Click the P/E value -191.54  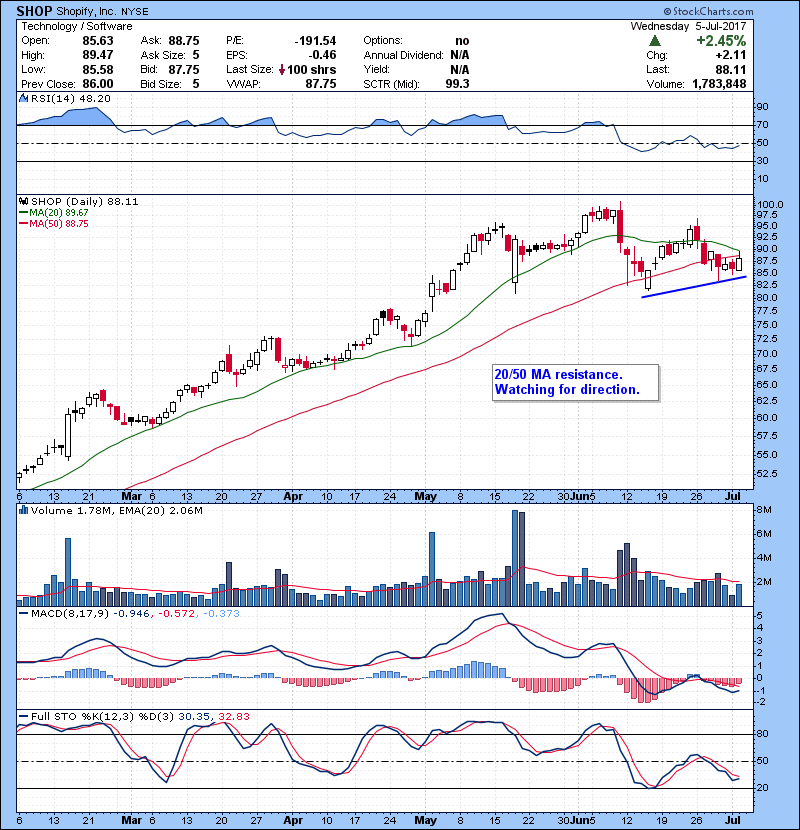tap(316, 41)
